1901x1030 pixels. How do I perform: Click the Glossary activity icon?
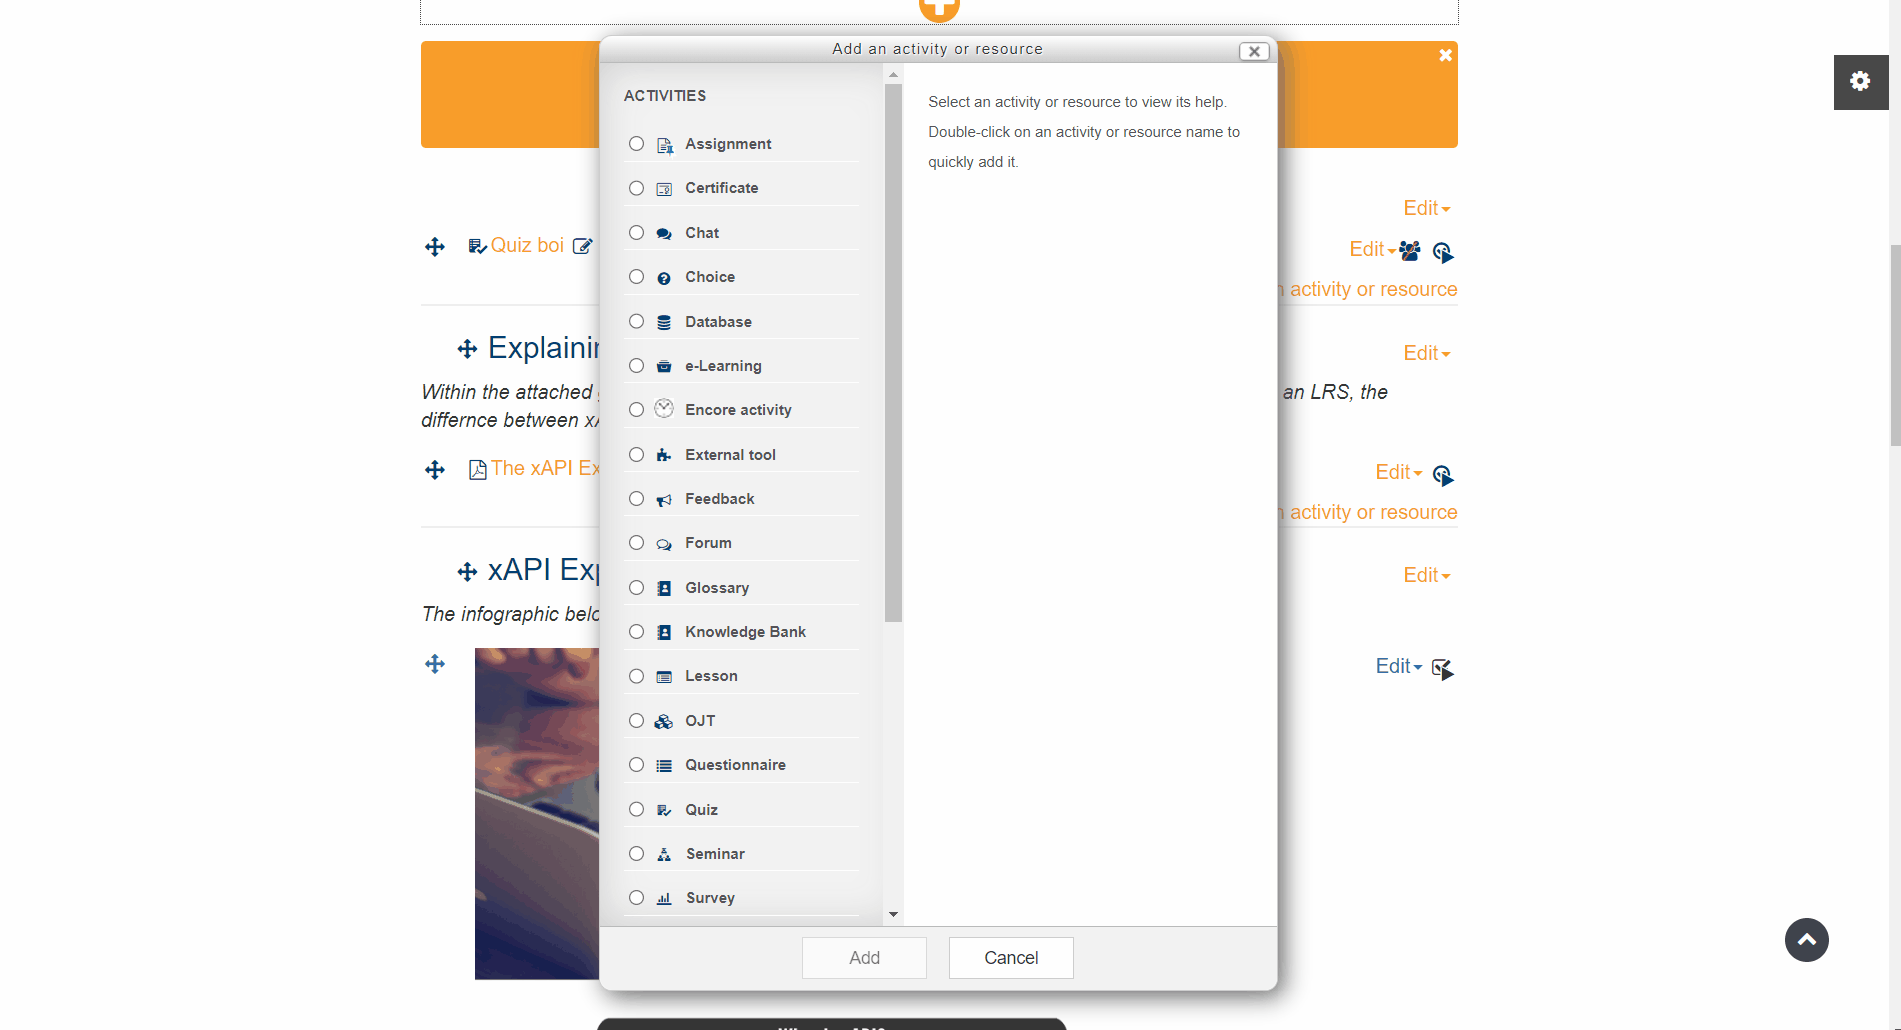663,587
